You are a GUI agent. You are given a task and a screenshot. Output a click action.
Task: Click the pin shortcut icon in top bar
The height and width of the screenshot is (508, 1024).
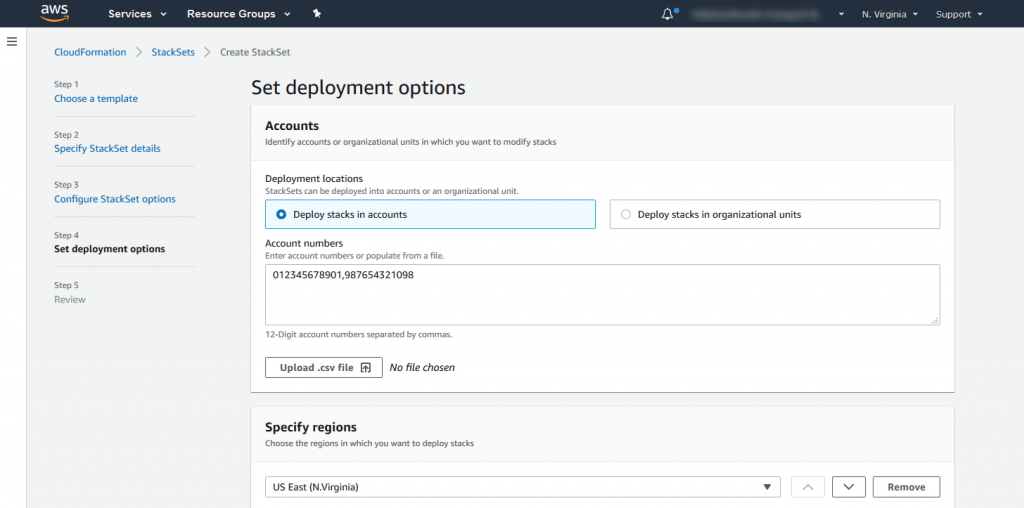coord(317,14)
